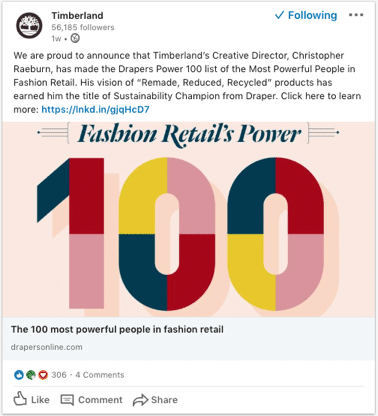Click the drapersonline.com source link

click(x=46, y=347)
